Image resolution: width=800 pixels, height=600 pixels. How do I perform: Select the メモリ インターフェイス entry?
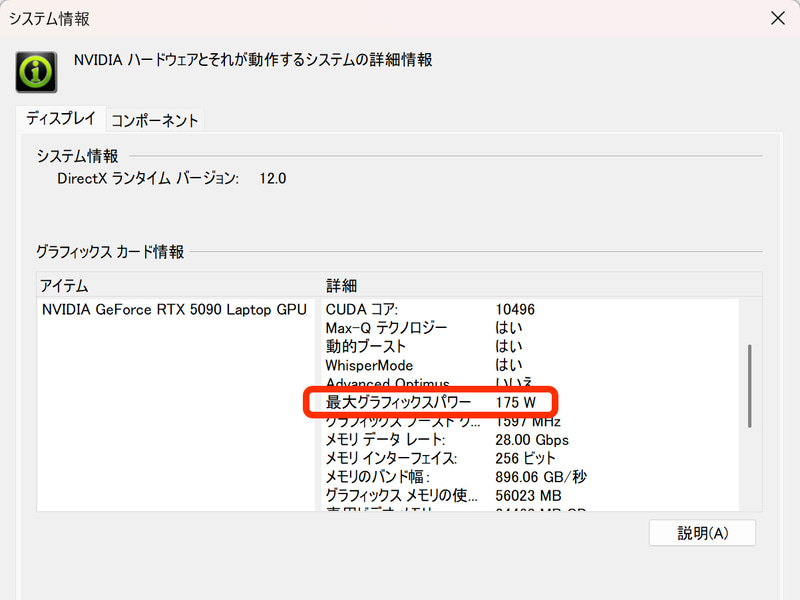tap(420, 455)
